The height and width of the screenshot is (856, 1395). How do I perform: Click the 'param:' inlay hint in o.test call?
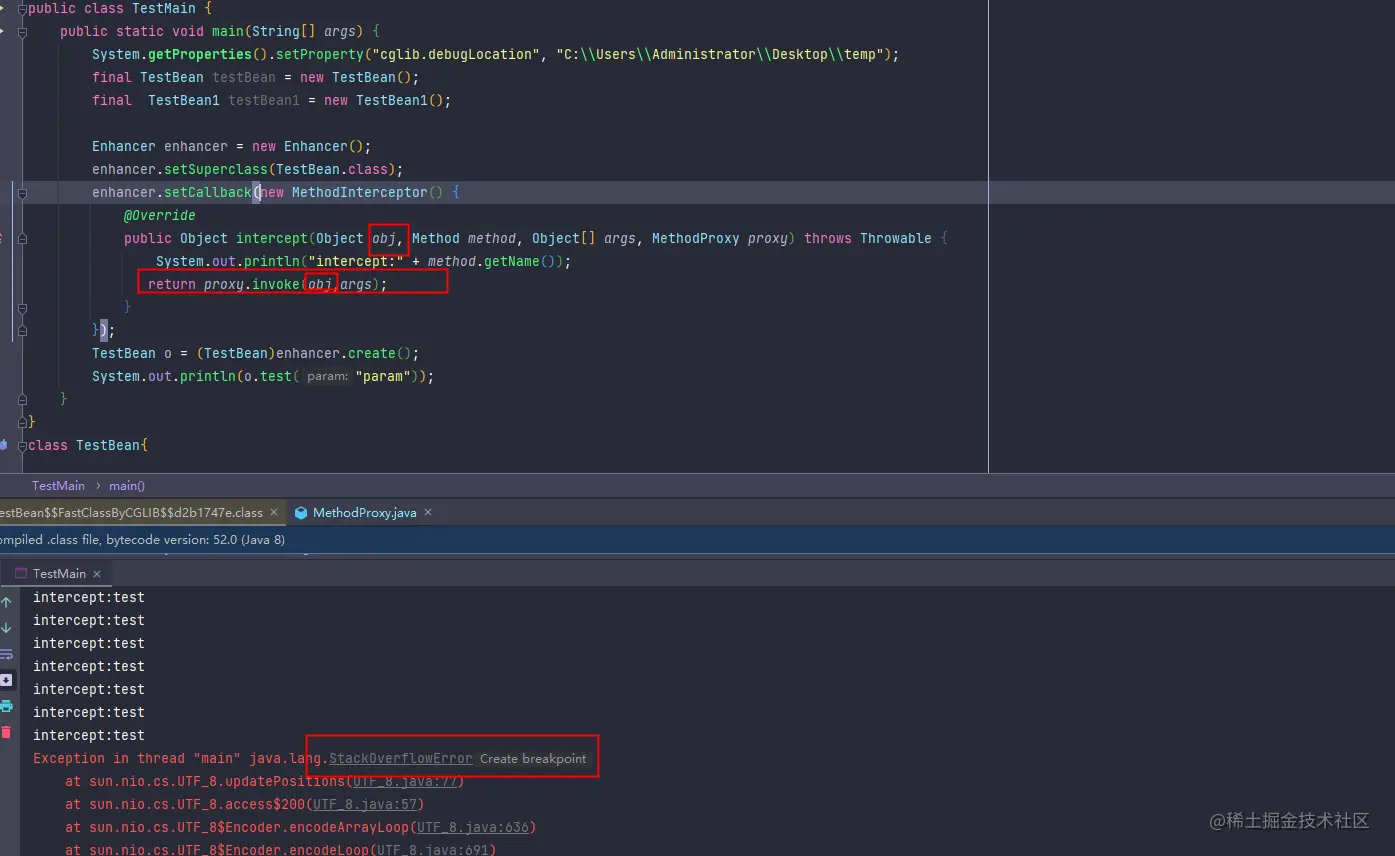pyautogui.click(x=327, y=377)
